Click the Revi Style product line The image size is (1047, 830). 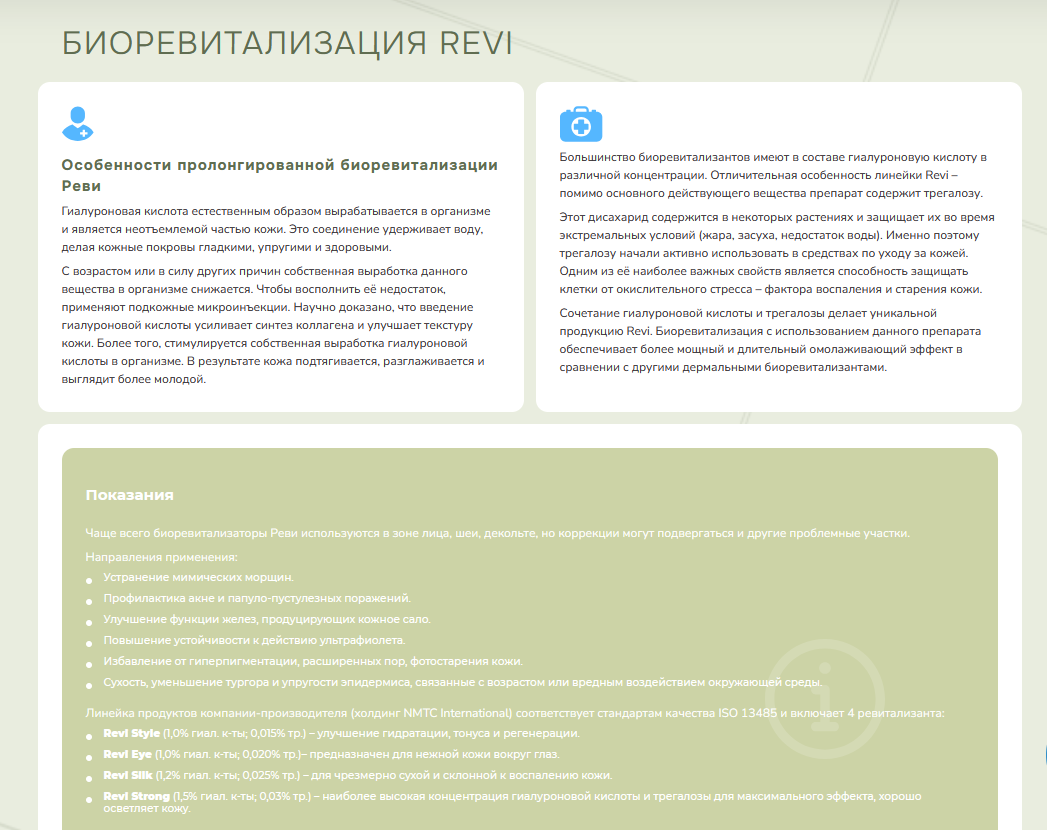[x=341, y=733]
